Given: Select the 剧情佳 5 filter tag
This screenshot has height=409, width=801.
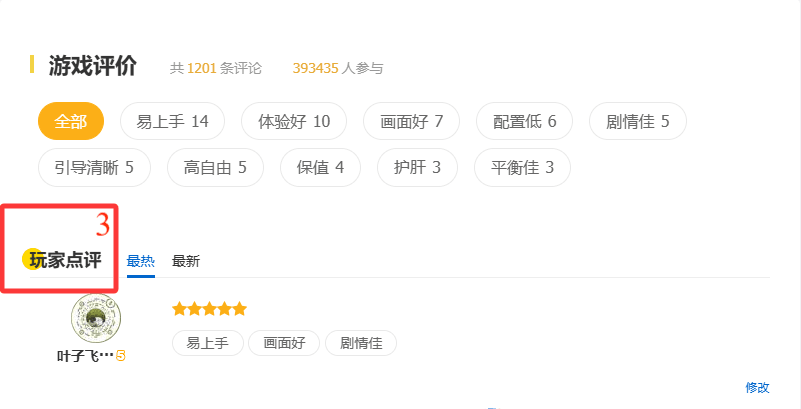Looking at the screenshot, I should tap(638, 121).
